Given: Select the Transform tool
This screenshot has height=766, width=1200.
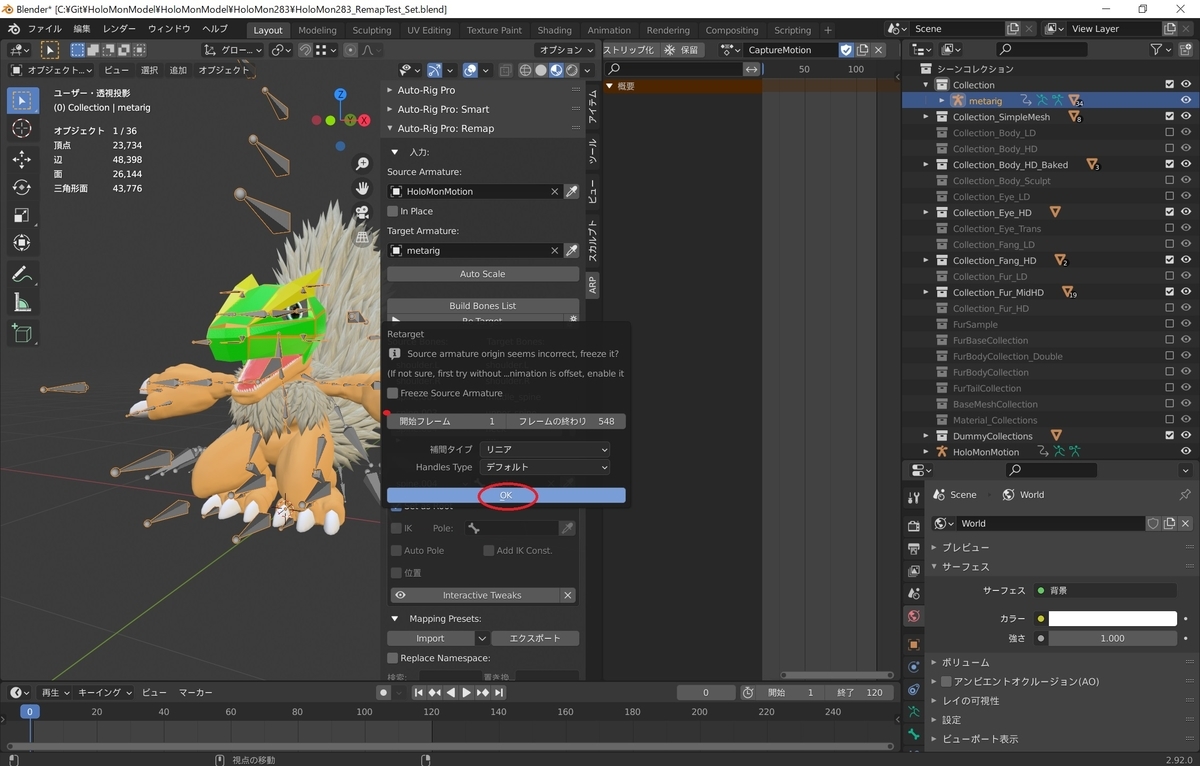Looking at the screenshot, I should pos(22,243).
